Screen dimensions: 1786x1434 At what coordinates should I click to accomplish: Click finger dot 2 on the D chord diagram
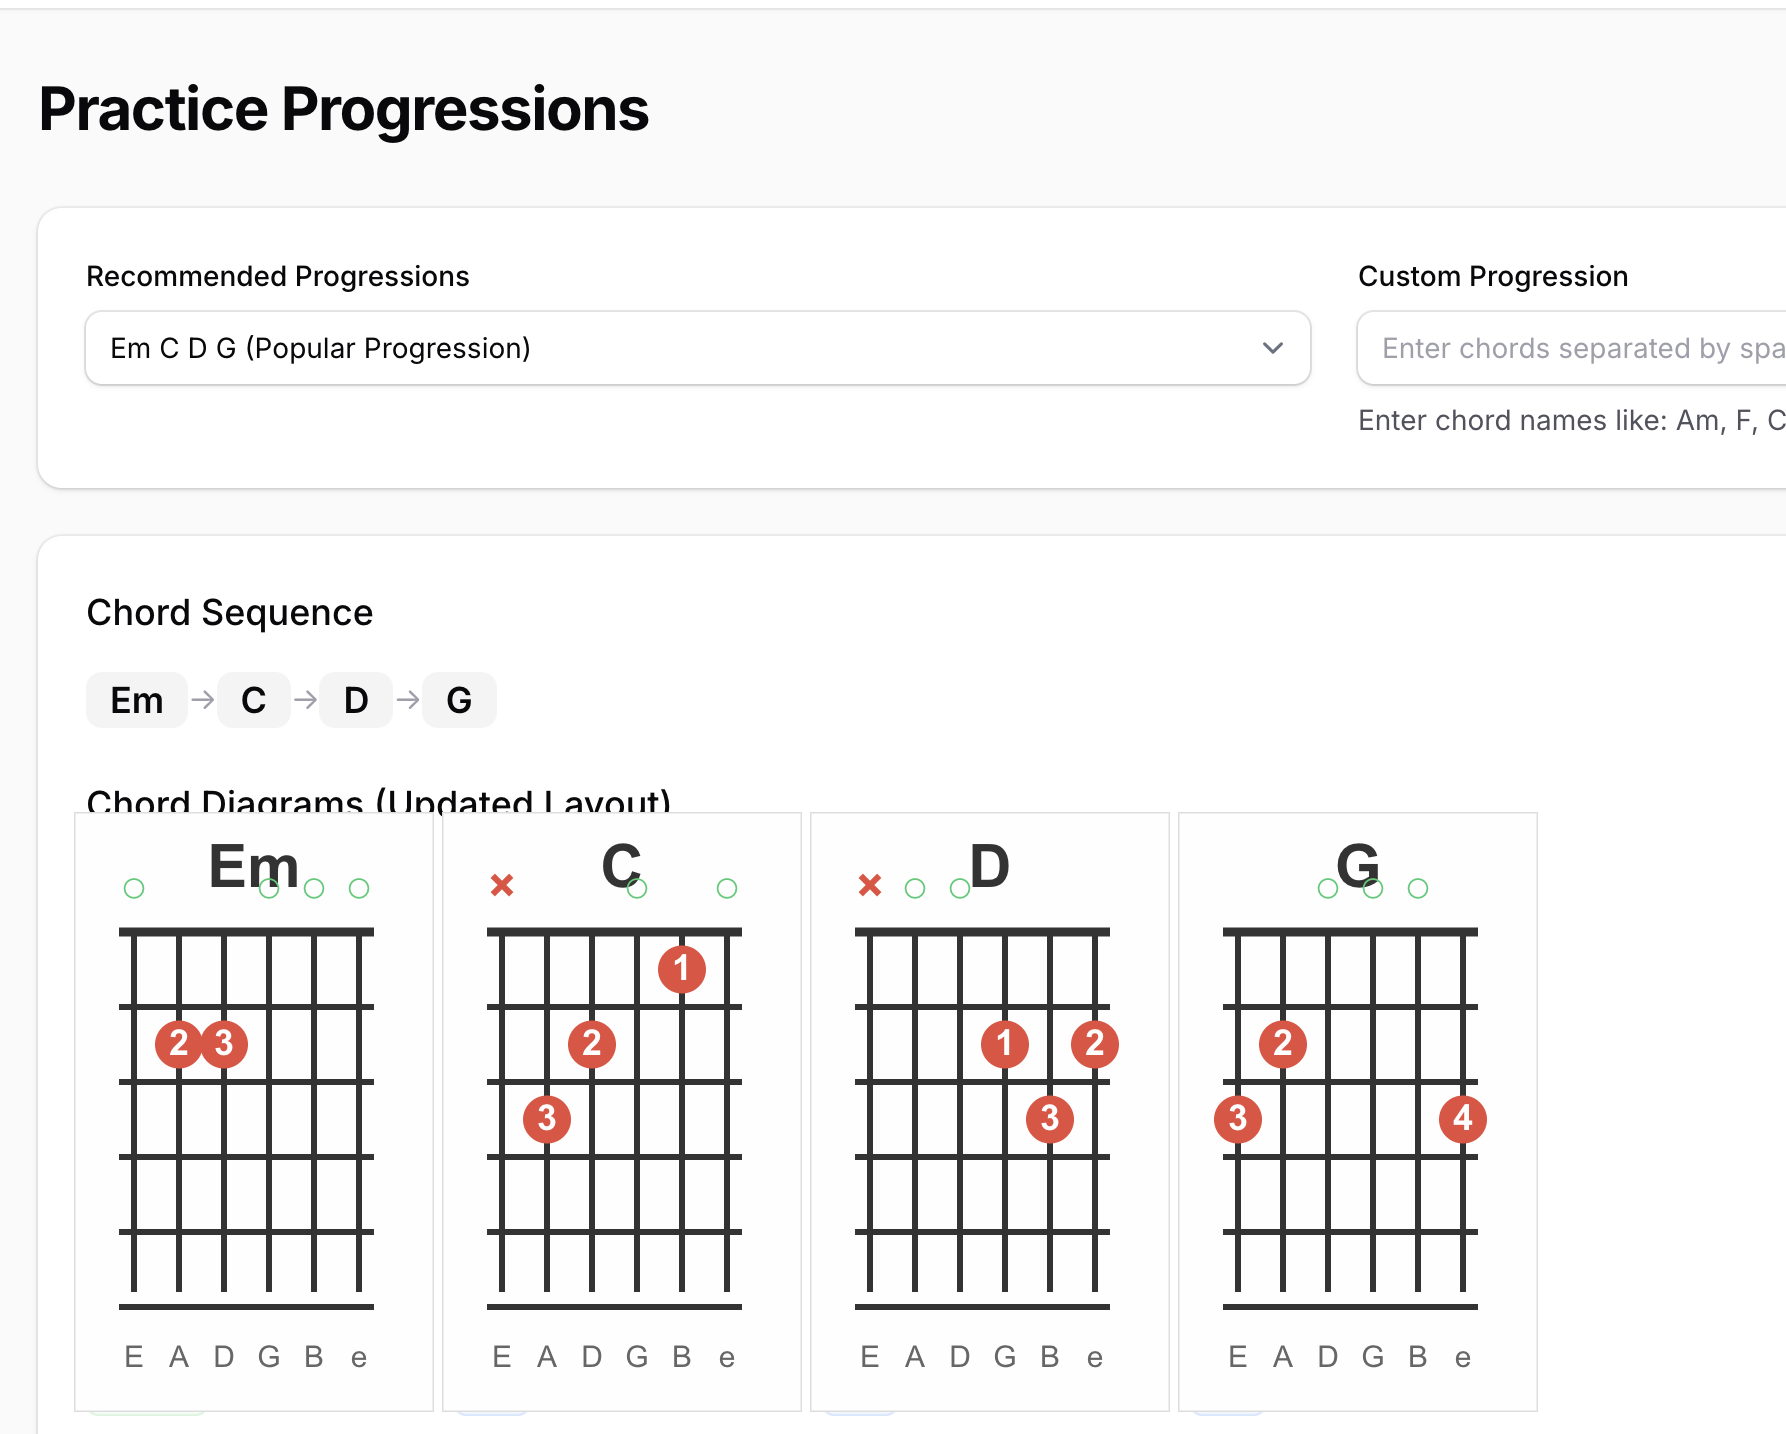[1094, 1044]
